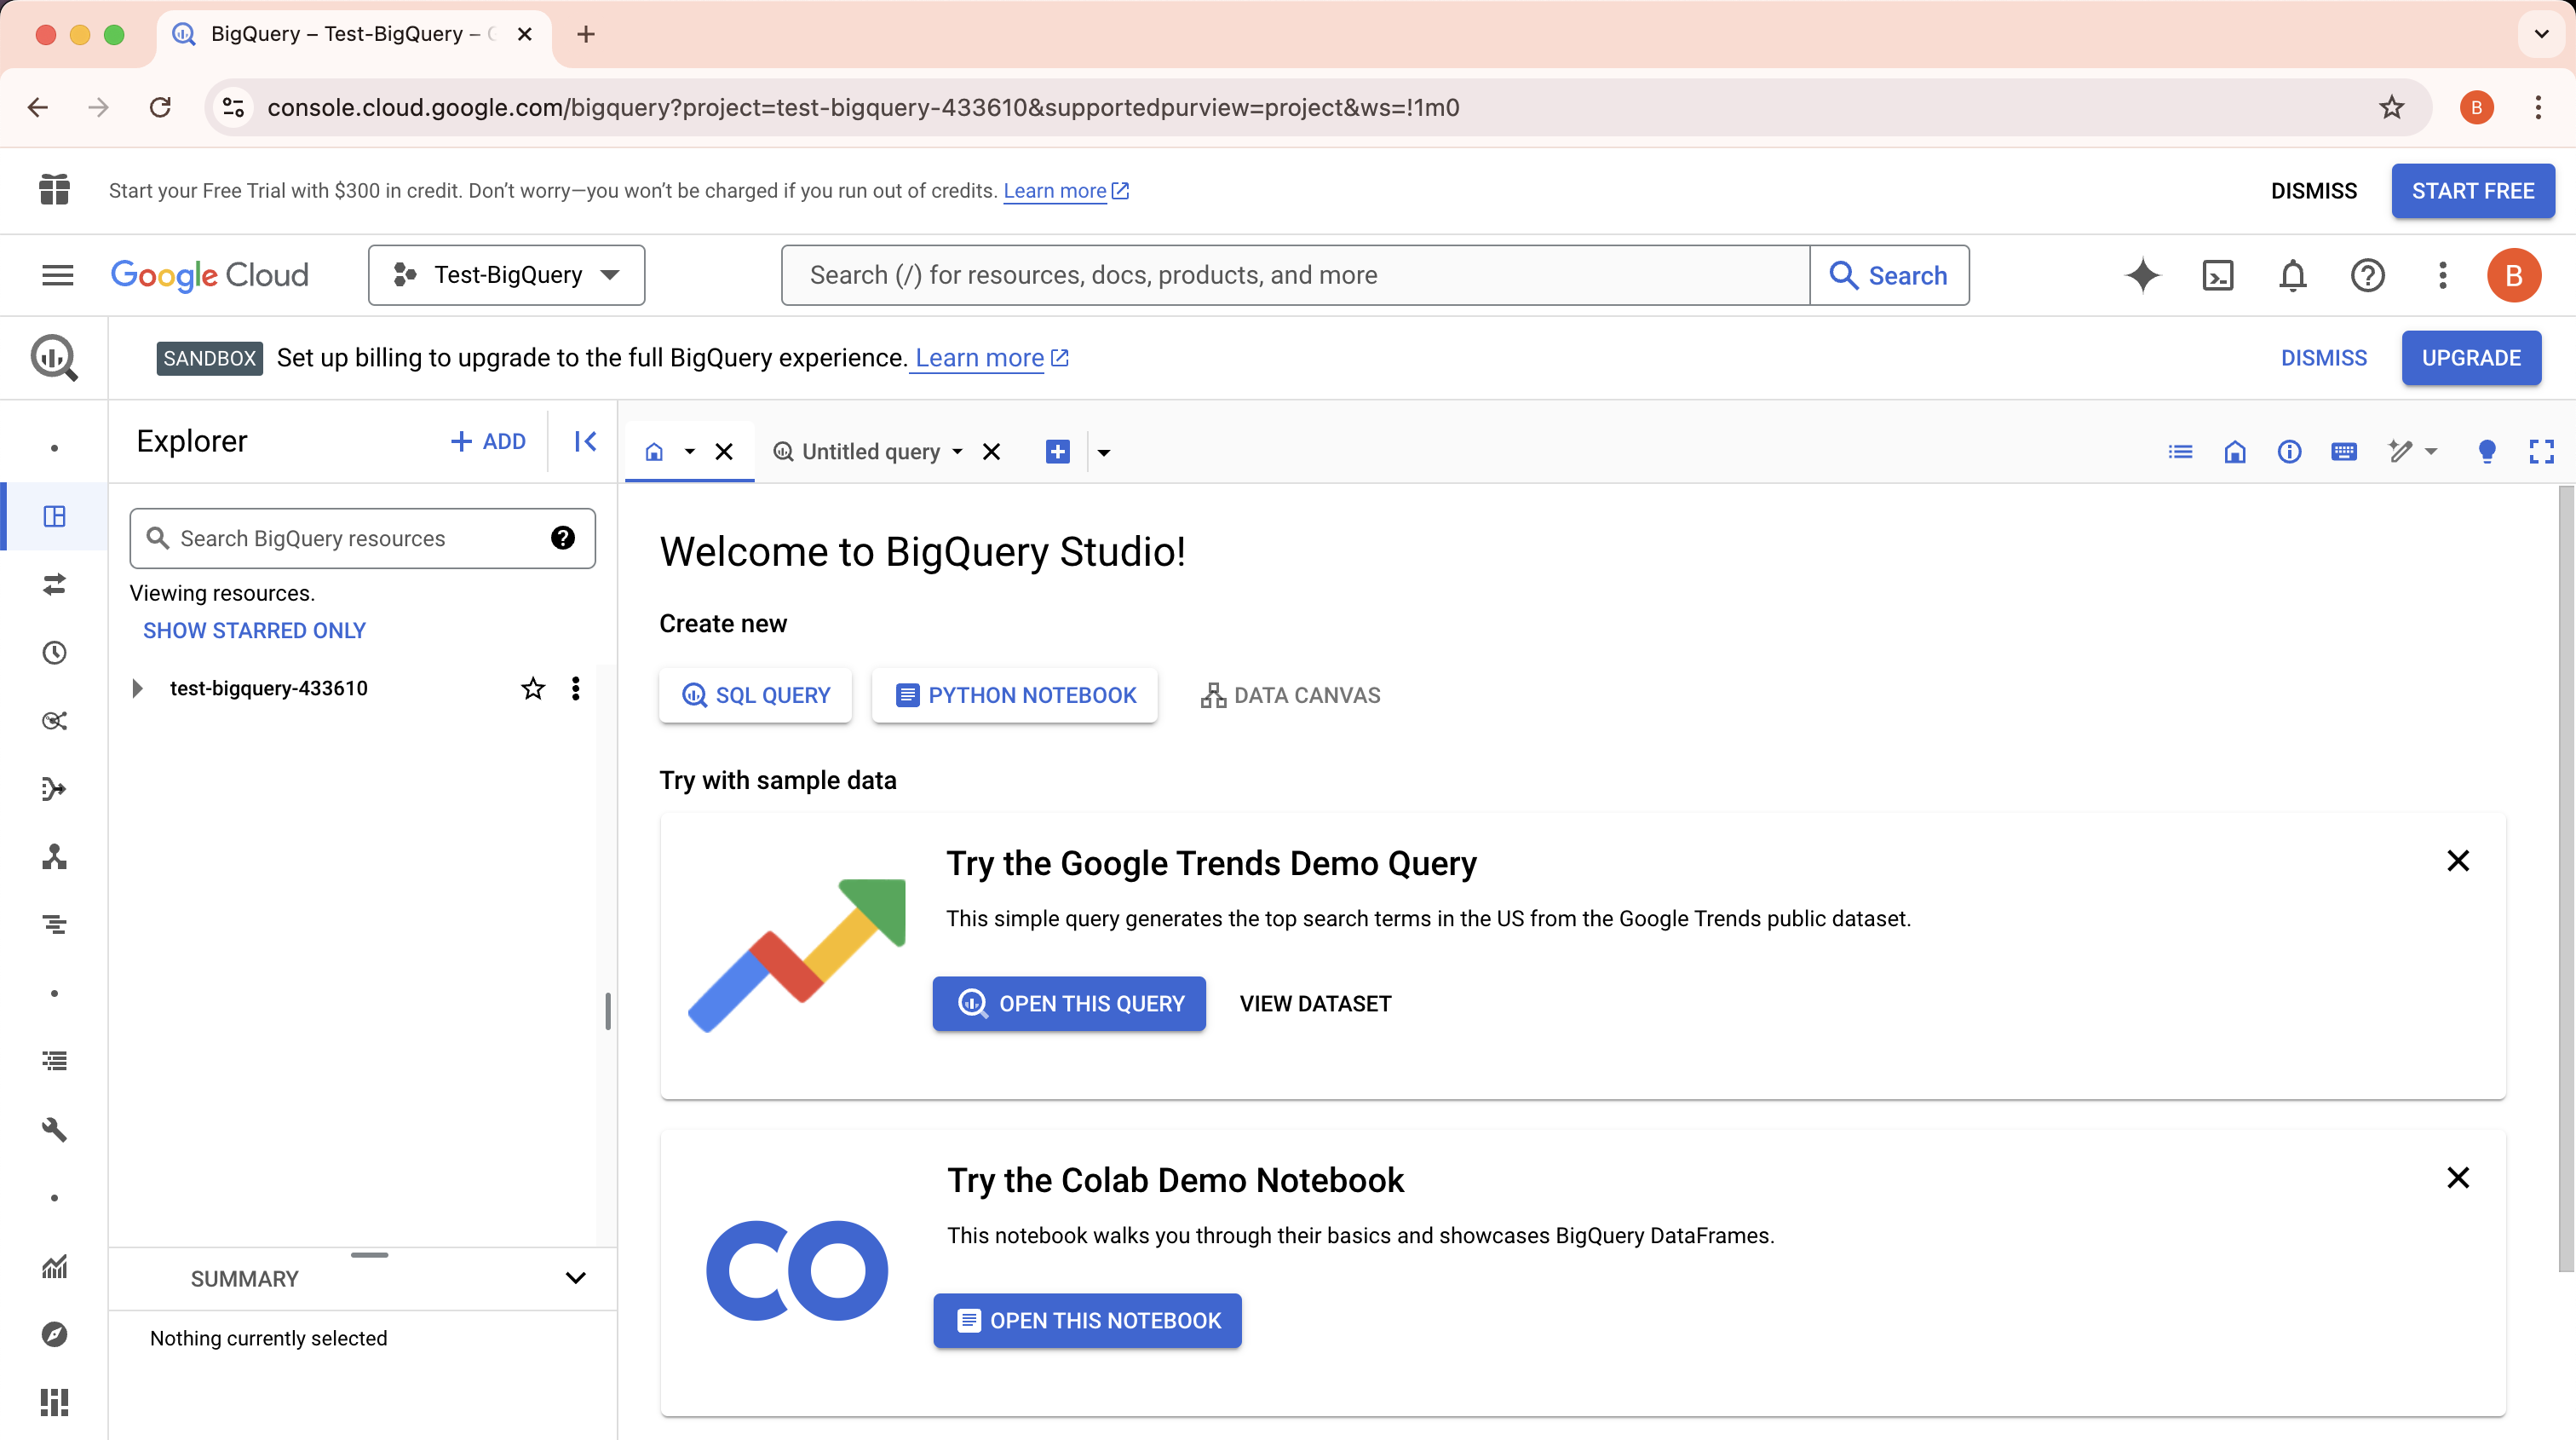Switch to the home welcome tab
The width and height of the screenshot is (2576, 1440).
click(654, 452)
